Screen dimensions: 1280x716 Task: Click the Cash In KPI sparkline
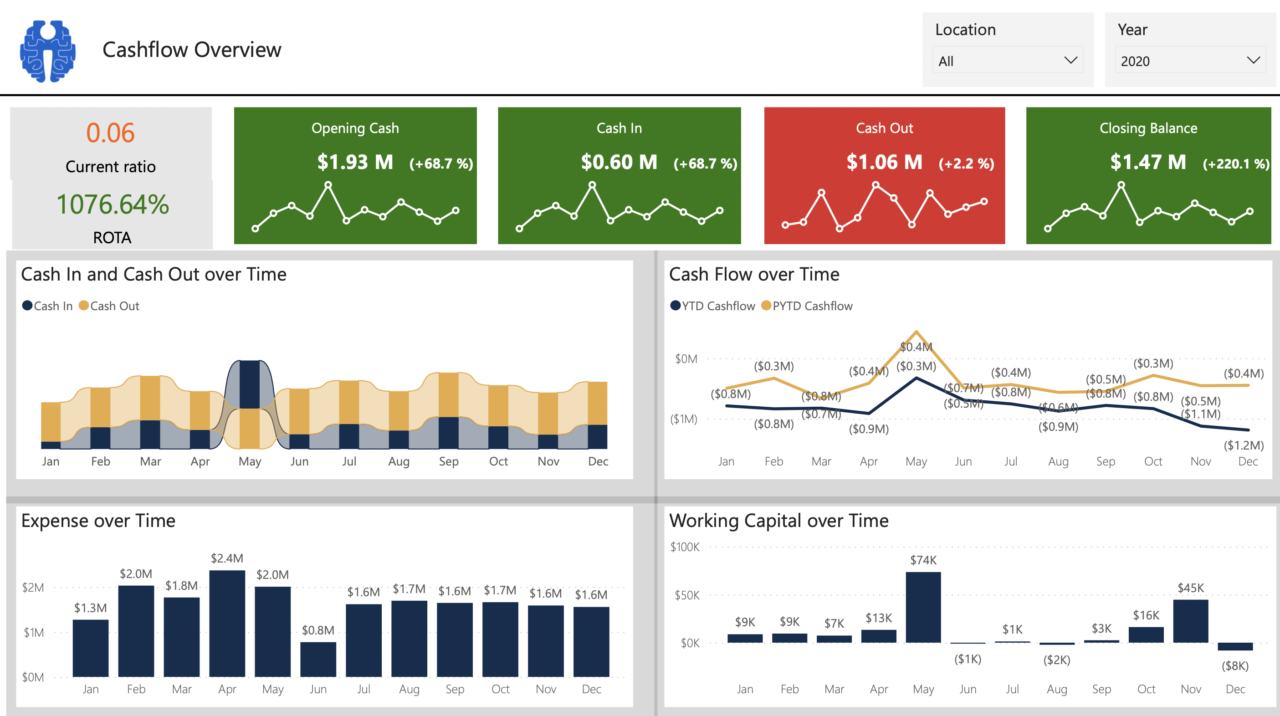click(x=619, y=210)
